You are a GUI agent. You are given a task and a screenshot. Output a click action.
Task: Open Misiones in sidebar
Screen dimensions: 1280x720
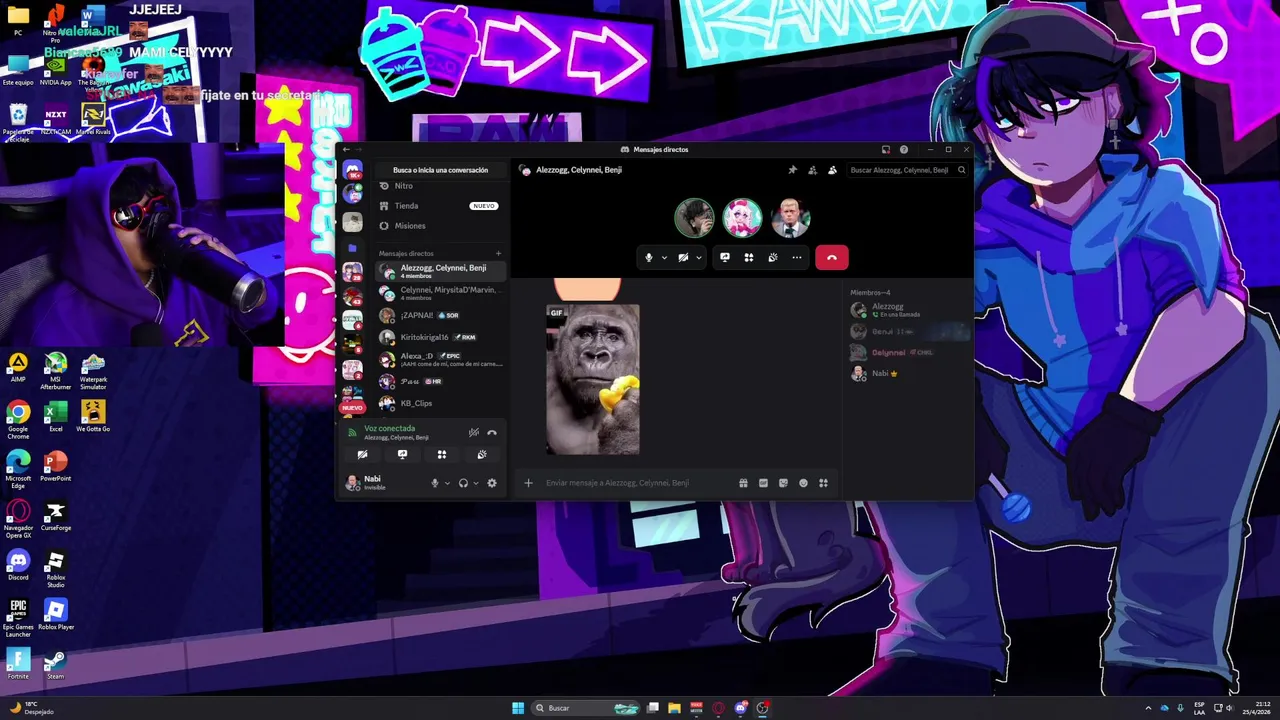(x=440, y=226)
